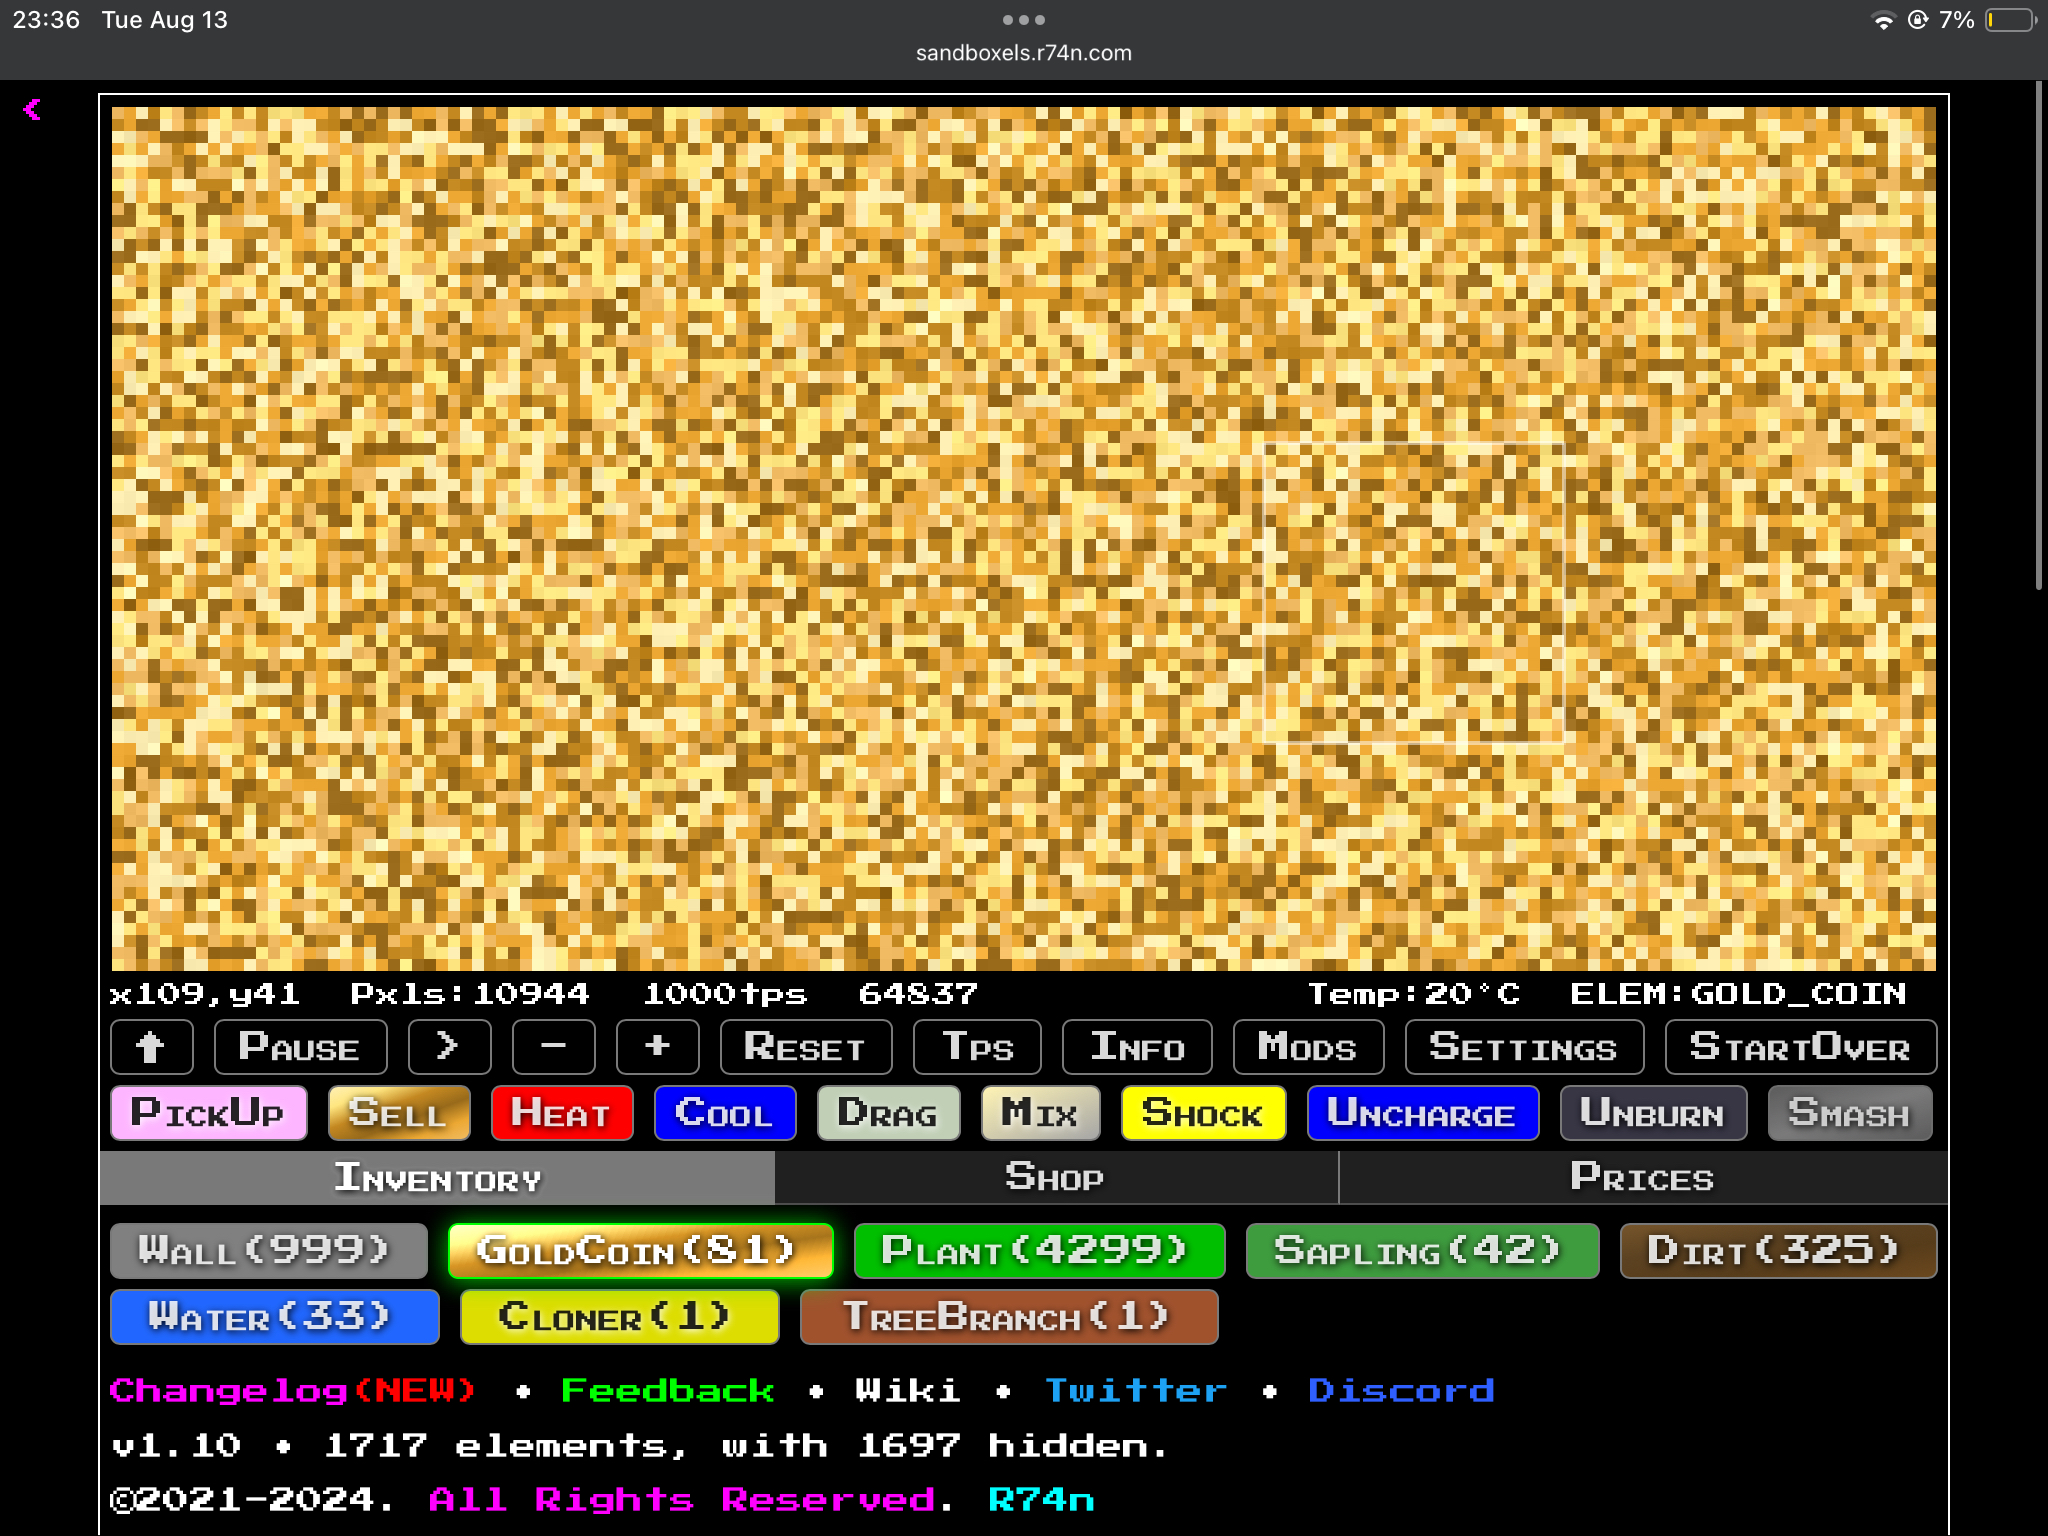Open the Info lookup
The image size is (2048, 1536).
[x=1137, y=1047]
